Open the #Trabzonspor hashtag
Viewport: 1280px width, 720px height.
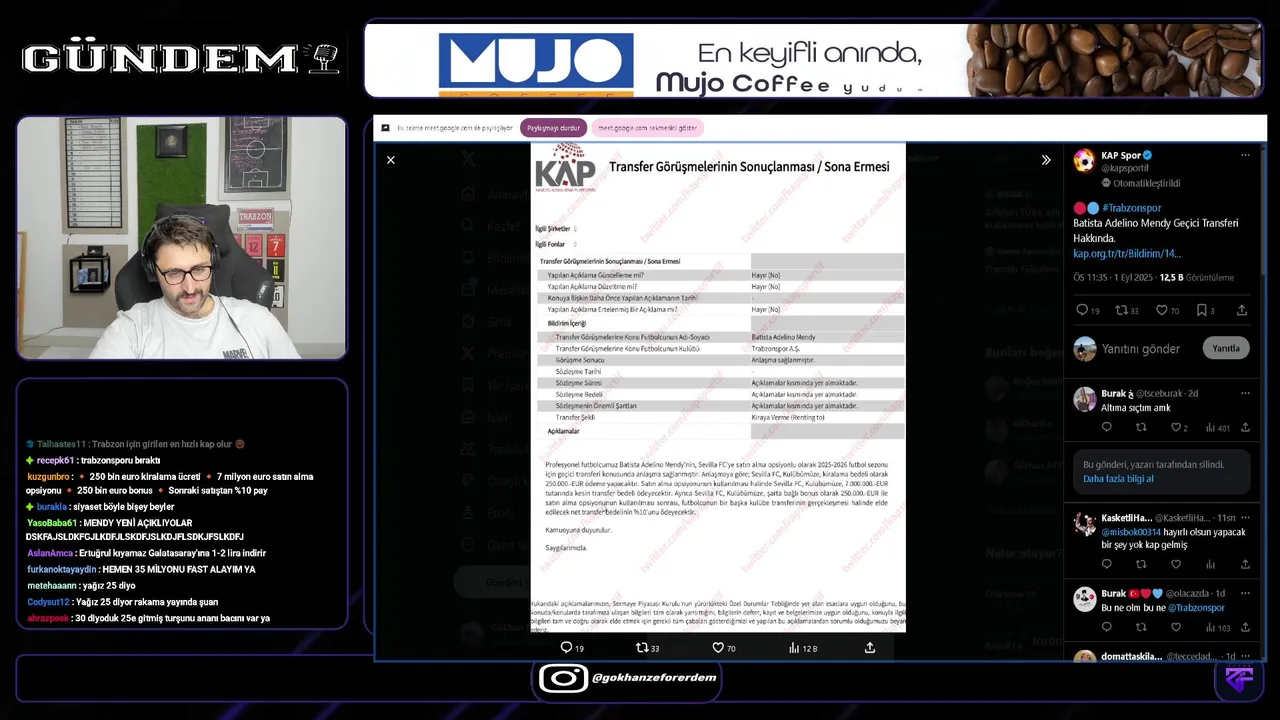coord(1132,208)
